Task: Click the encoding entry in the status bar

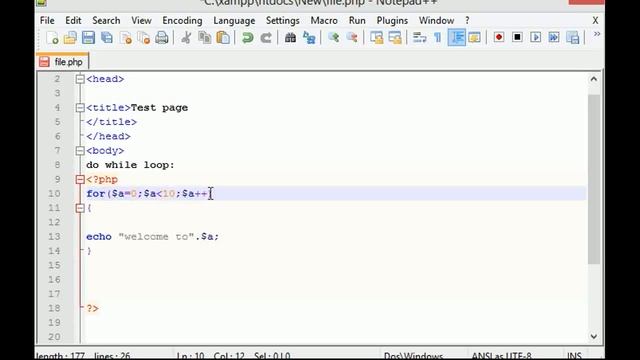Action: pyautogui.click(x=502, y=356)
